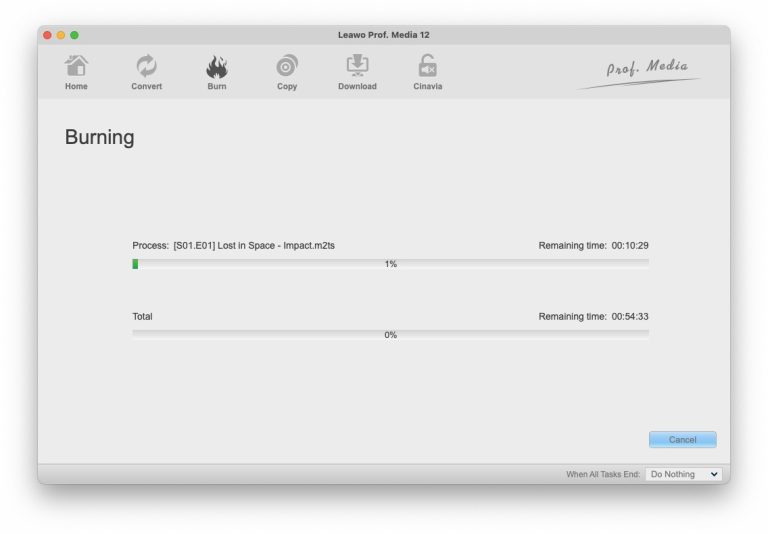Viewport: 768px width, 534px height.
Task: Click the Leawo Prof. Media 12 title
Action: click(x=384, y=35)
